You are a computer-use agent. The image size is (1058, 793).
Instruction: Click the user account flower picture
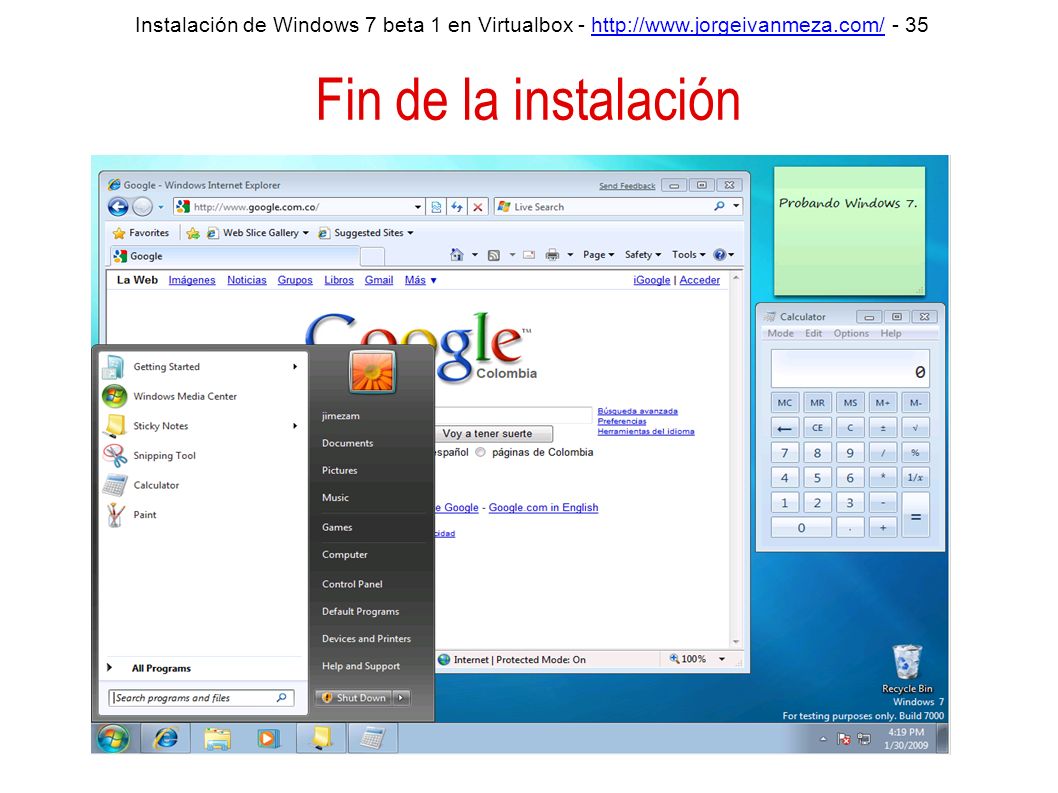(x=372, y=372)
